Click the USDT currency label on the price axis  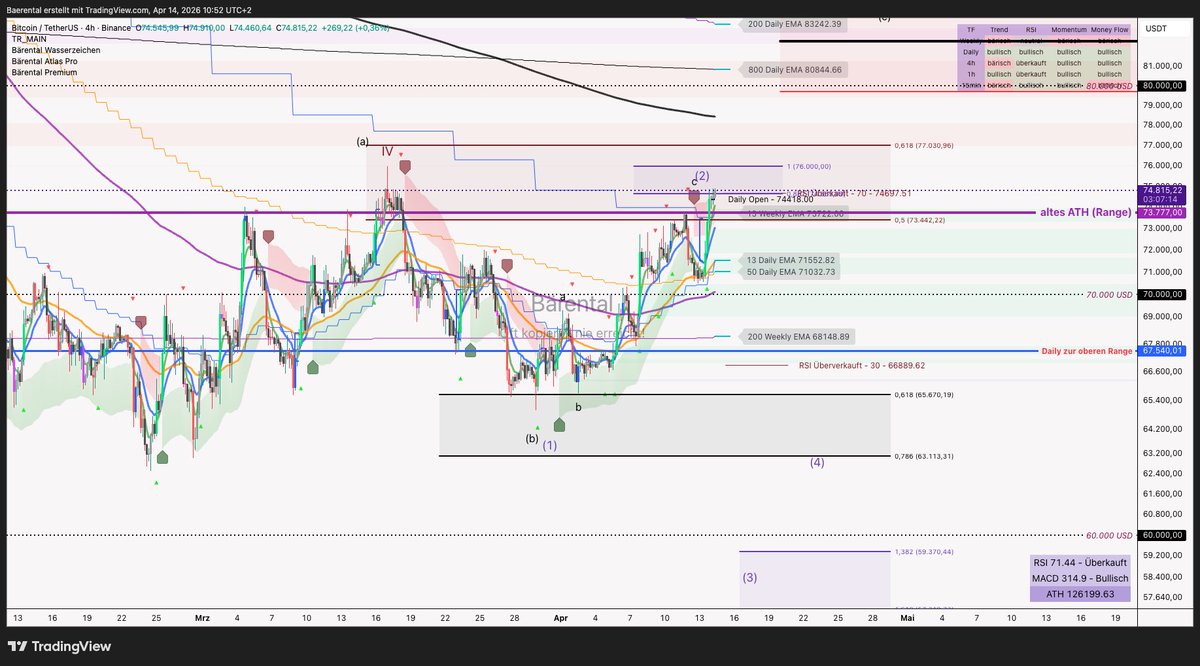click(1156, 28)
